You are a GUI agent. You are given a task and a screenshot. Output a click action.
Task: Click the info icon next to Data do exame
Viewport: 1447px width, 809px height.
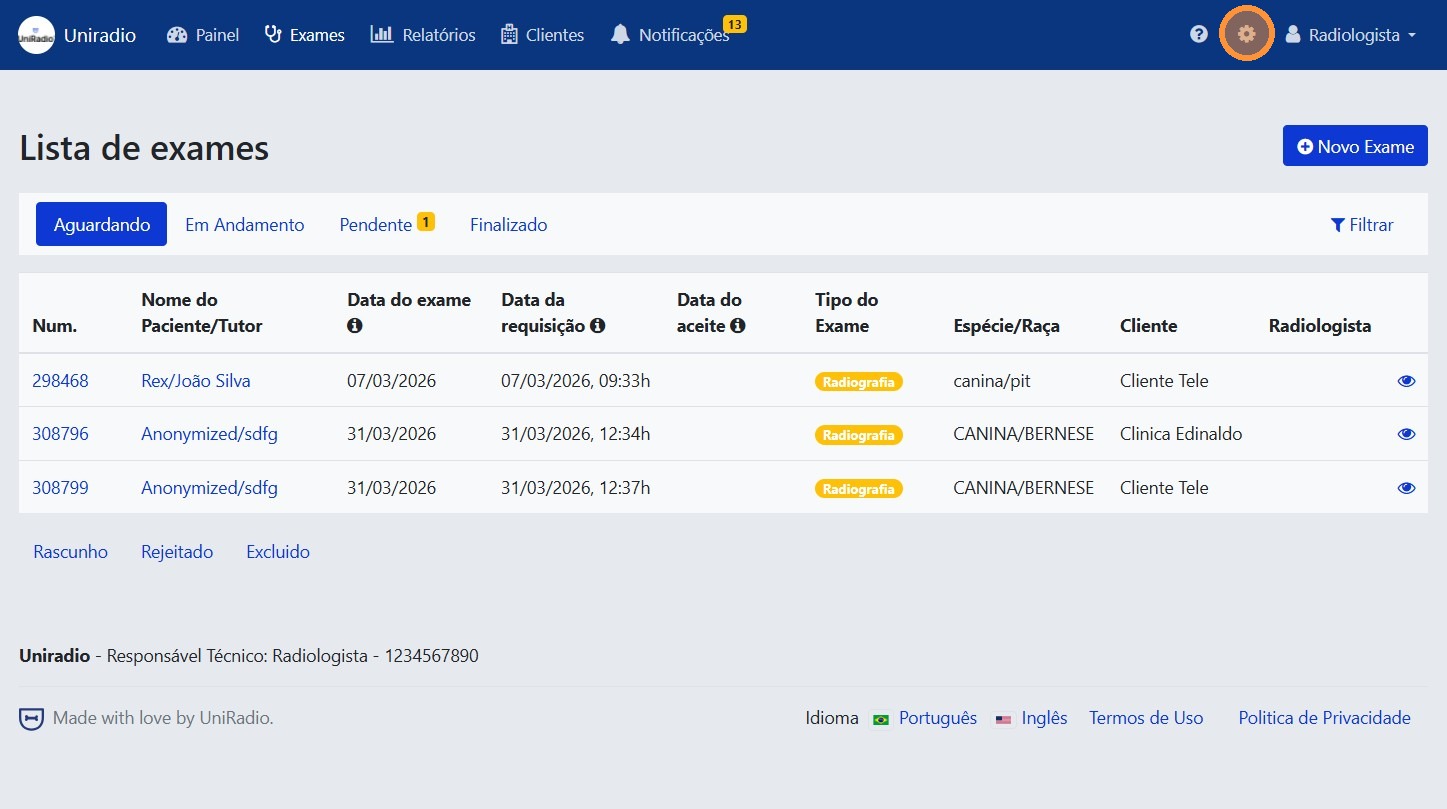pos(354,325)
